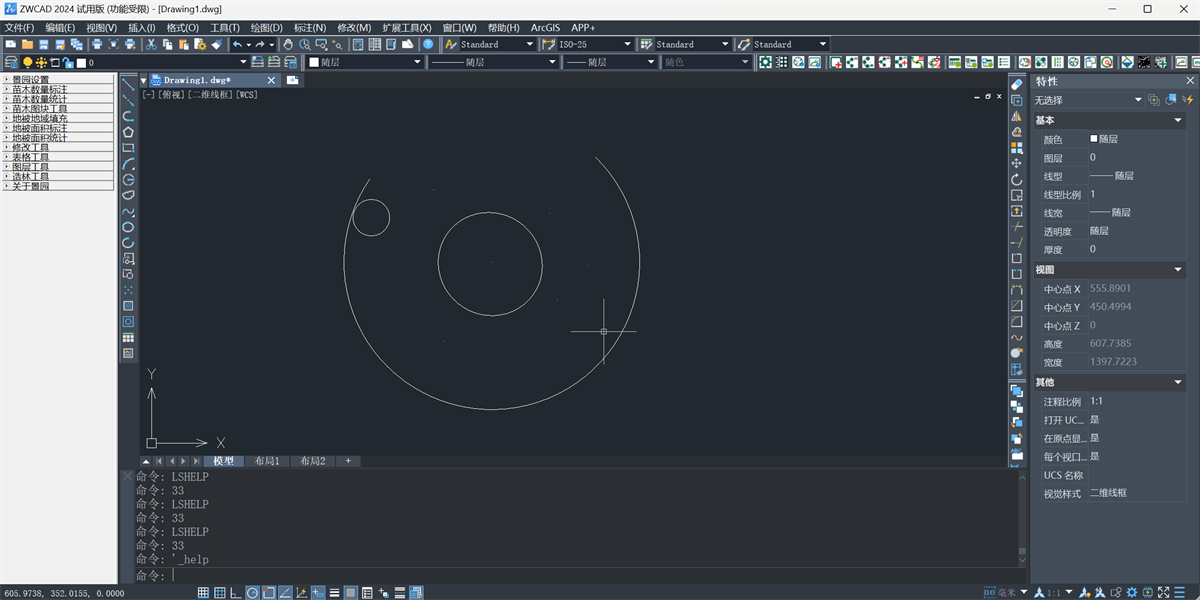Click the green gear landscape settings icon
Screen dimensions: 1200x600
pyautogui.click(x=765, y=62)
